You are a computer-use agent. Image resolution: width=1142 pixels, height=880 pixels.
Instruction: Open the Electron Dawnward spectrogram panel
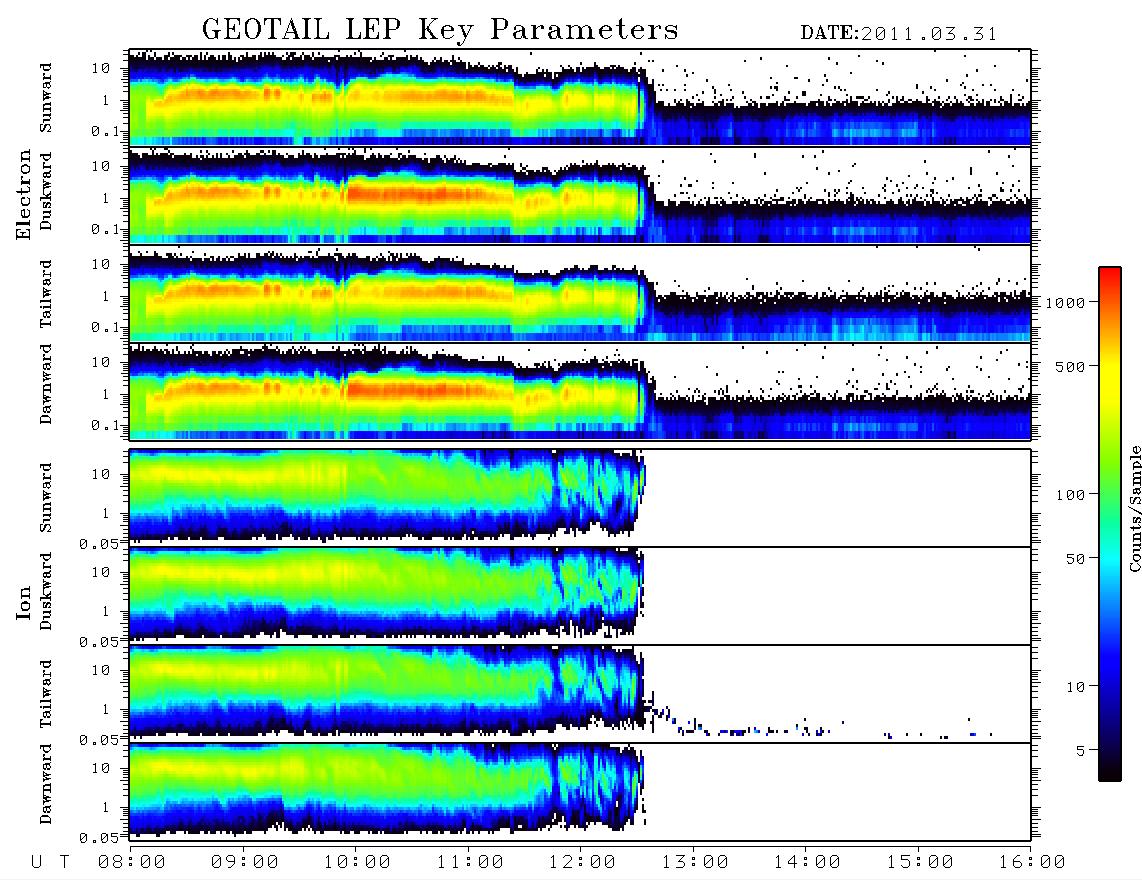pyautogui.click(x=580, y=391)
